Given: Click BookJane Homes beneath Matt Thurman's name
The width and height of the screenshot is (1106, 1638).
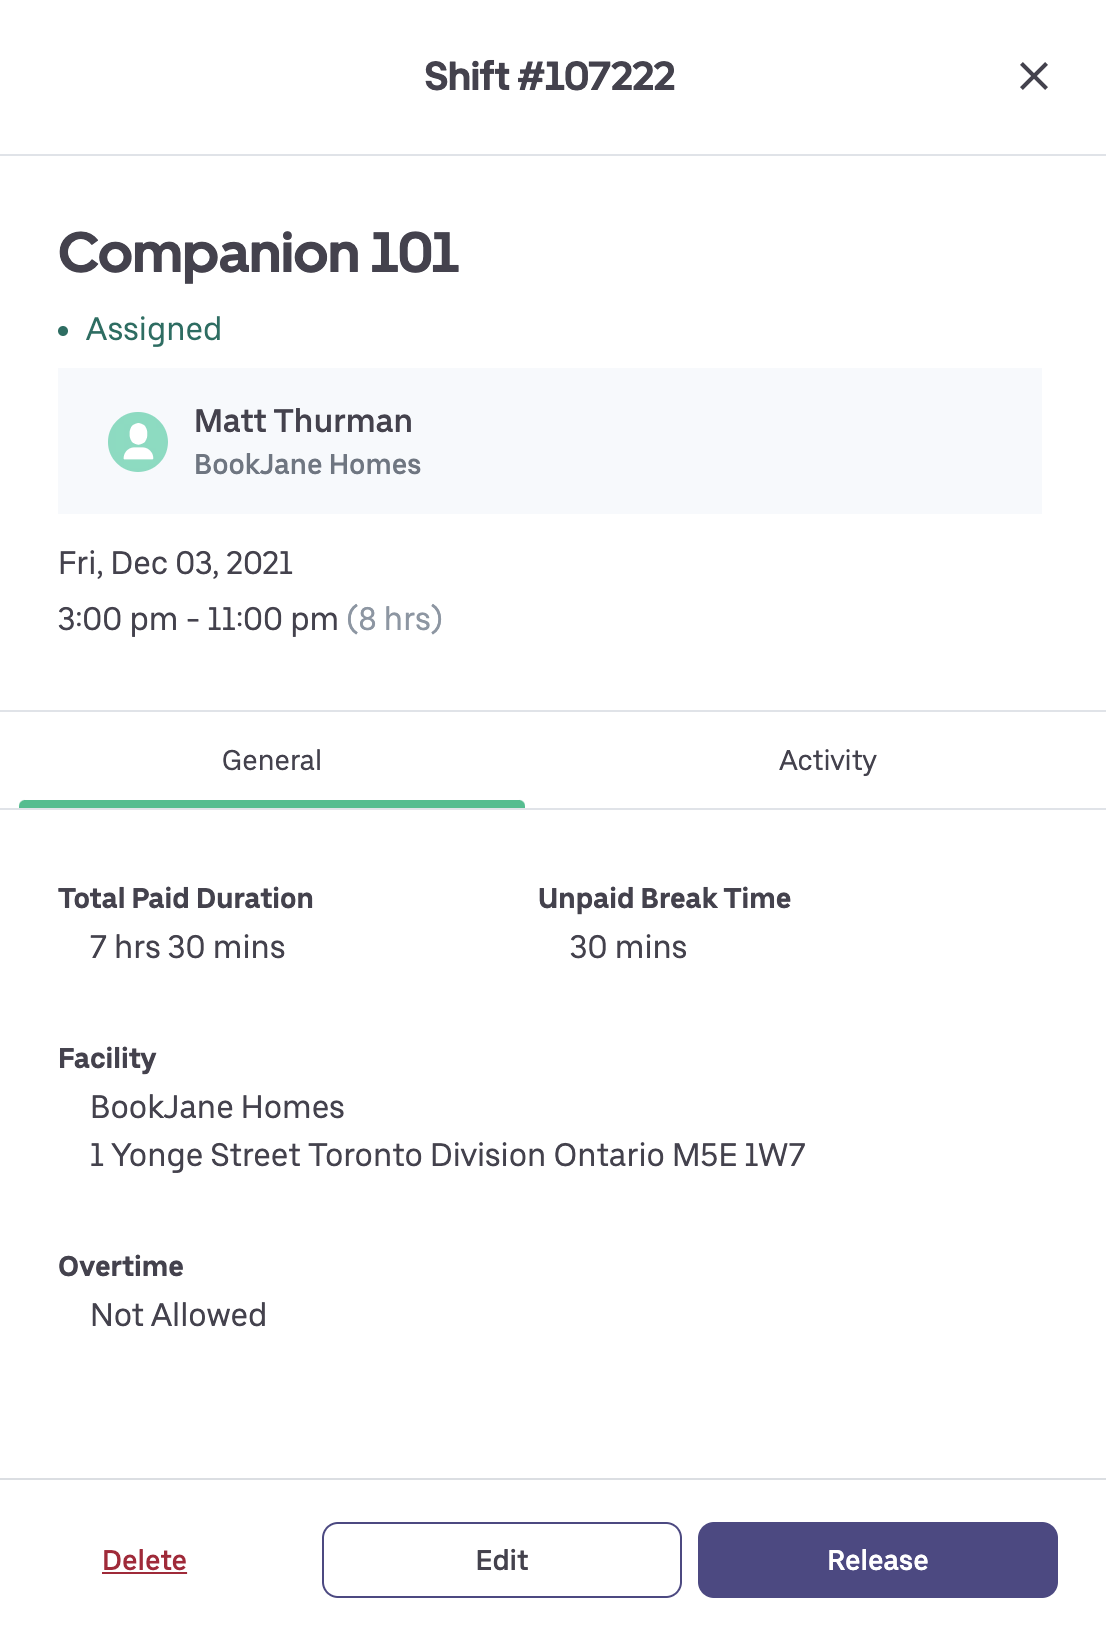Looking at the screenshot, I should pos(307,465).
